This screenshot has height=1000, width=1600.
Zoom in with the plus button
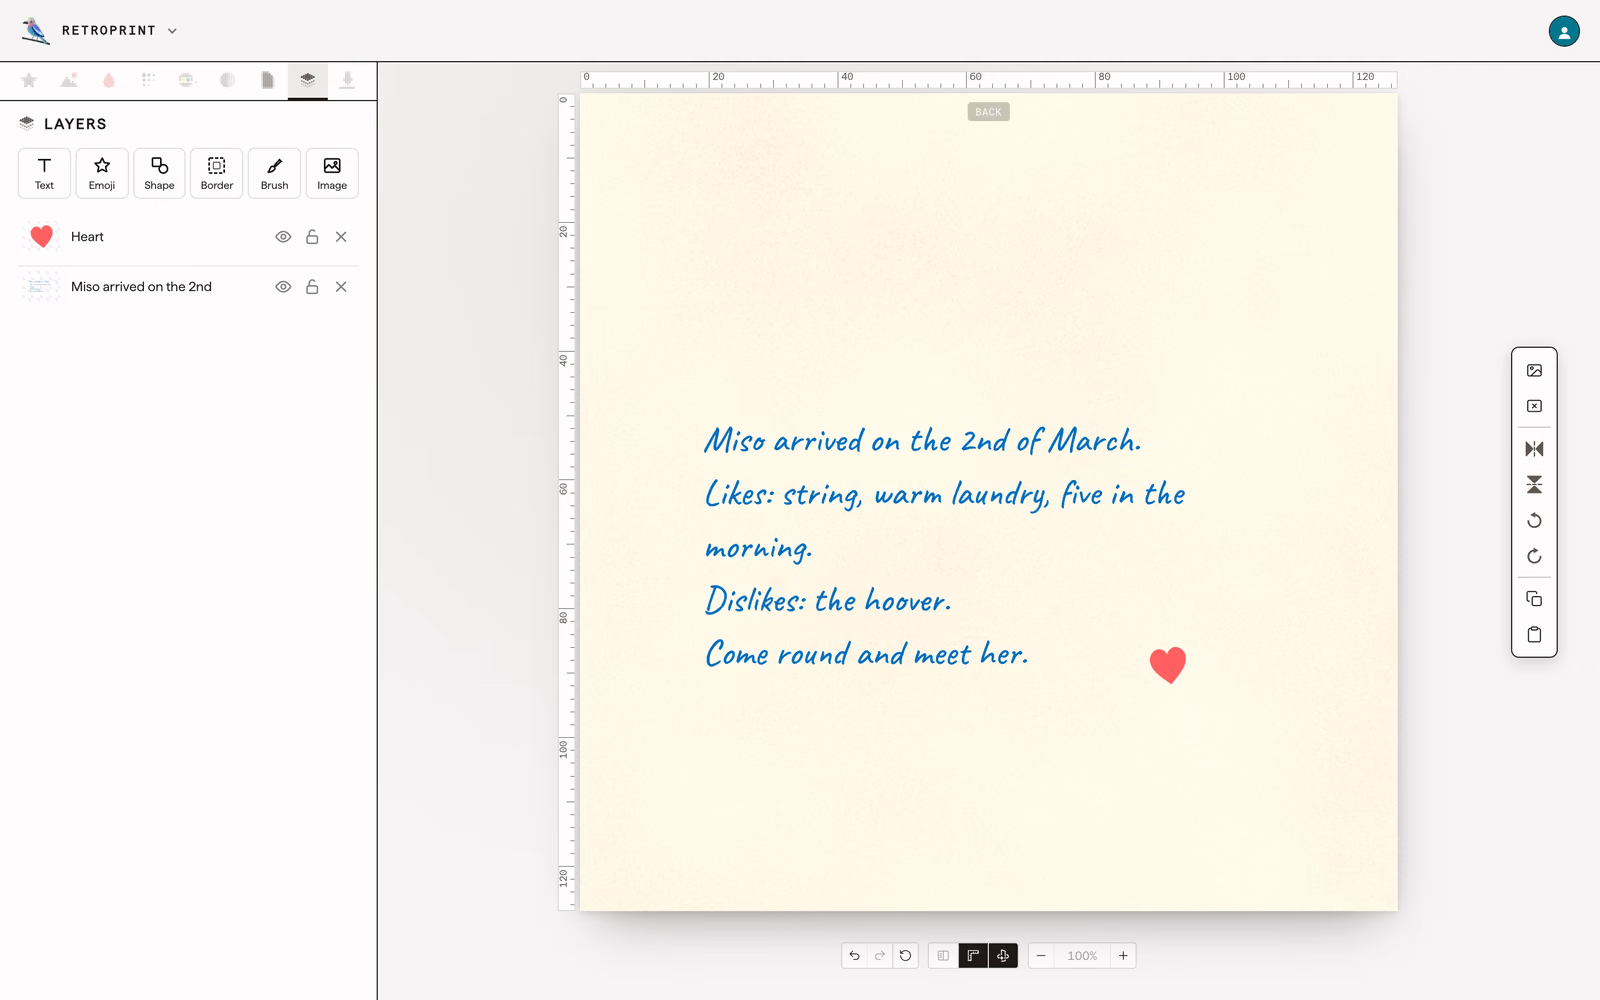pyautogui.click(x=1123, y=956)
